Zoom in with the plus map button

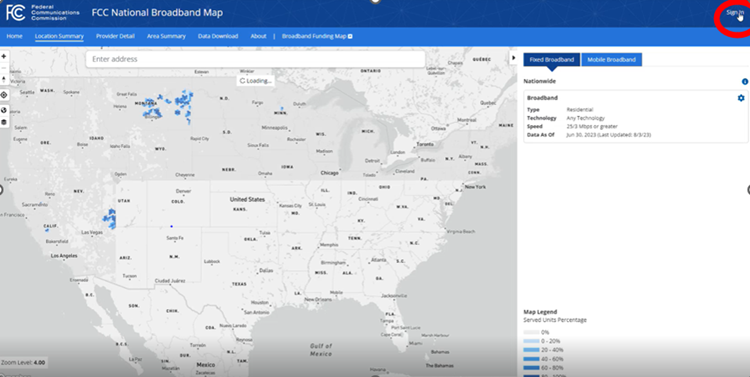pos(4,56)
